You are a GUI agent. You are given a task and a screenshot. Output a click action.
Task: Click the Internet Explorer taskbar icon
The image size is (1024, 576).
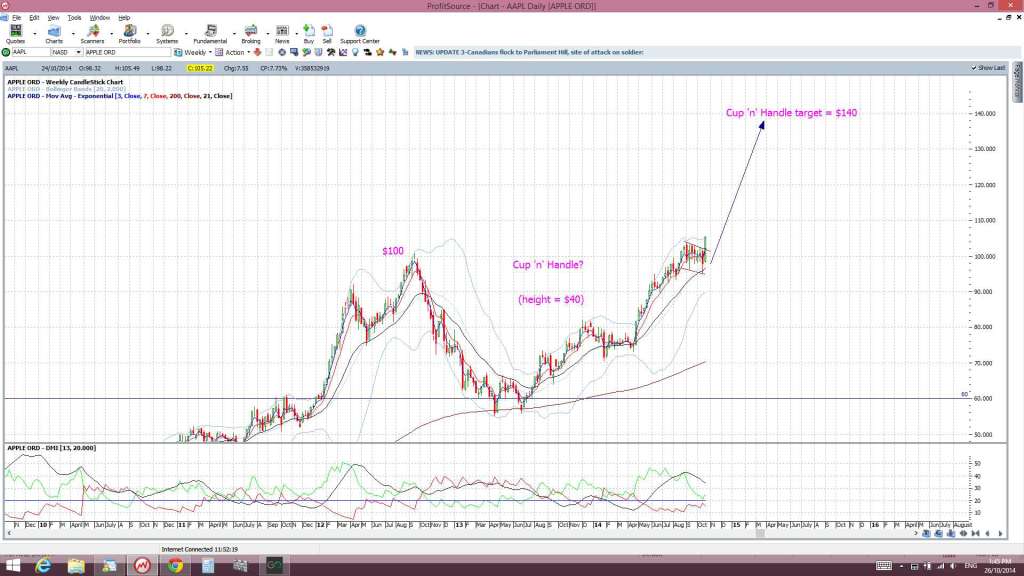click(43, 566)
